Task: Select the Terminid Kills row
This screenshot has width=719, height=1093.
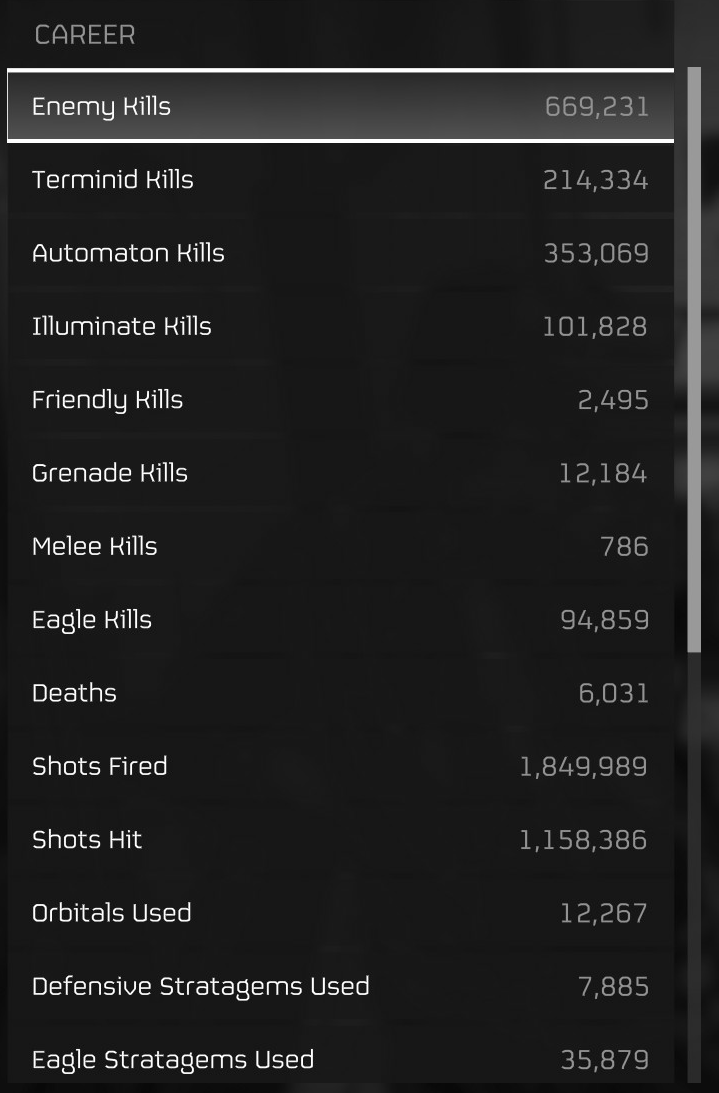Action: tap(340, 180)
